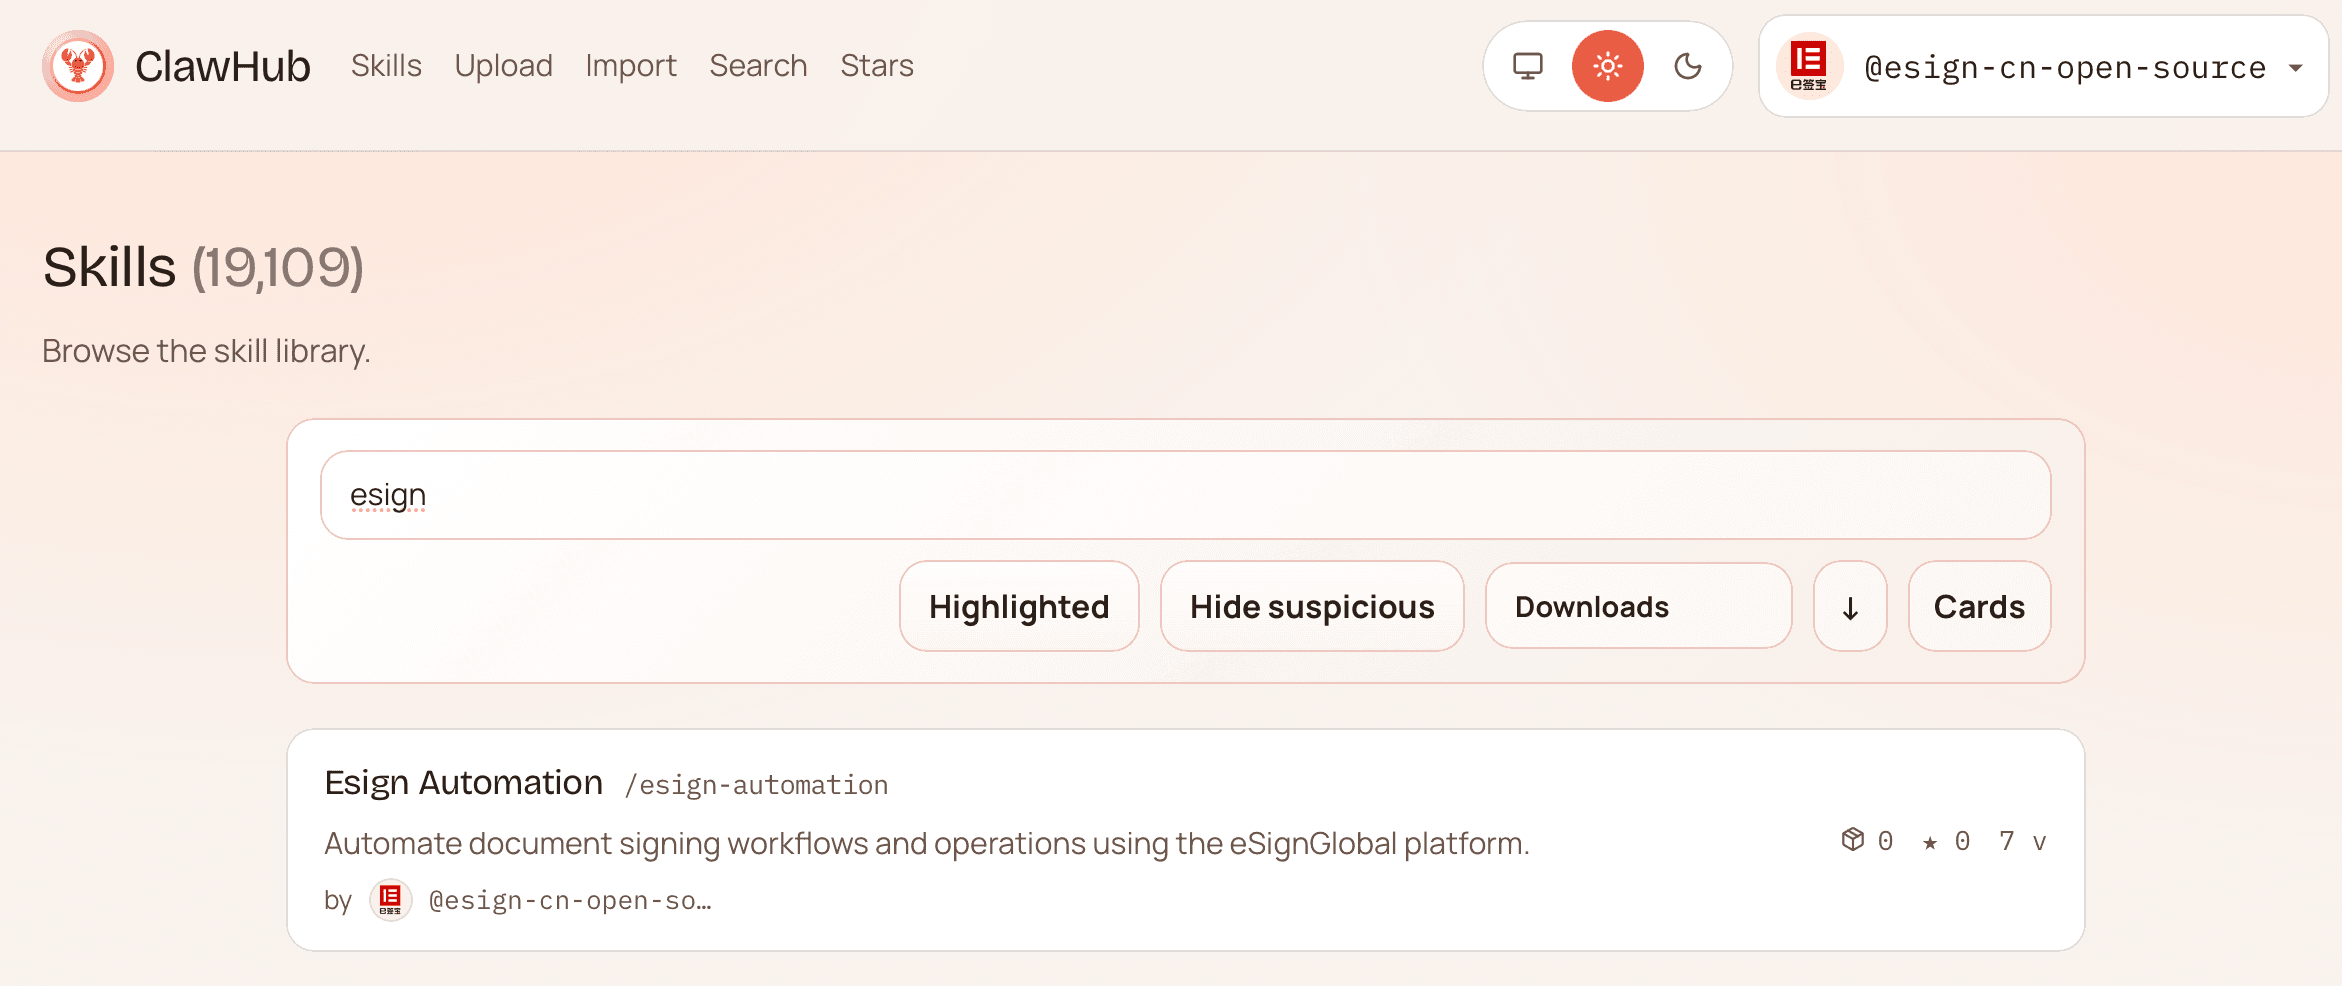Expand the Downloads sort dropdown
This screenshot has width=2342, height=986.
1637,606
